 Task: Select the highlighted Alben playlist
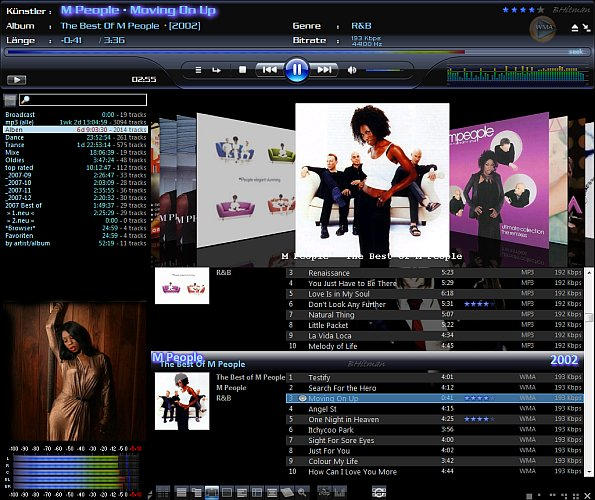[x=75, y=130]
